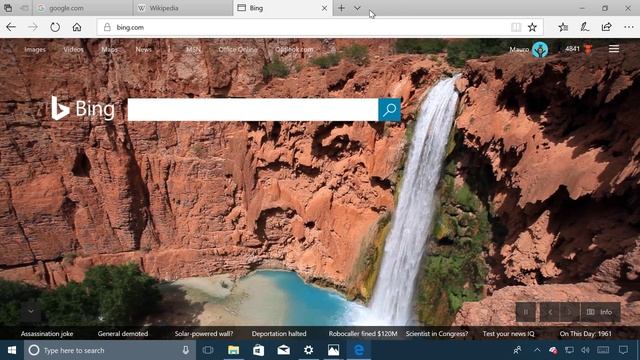Click the Cortana search box
Image resolution: width=640 pixels, height=360 pixels.
coord(109,350)
